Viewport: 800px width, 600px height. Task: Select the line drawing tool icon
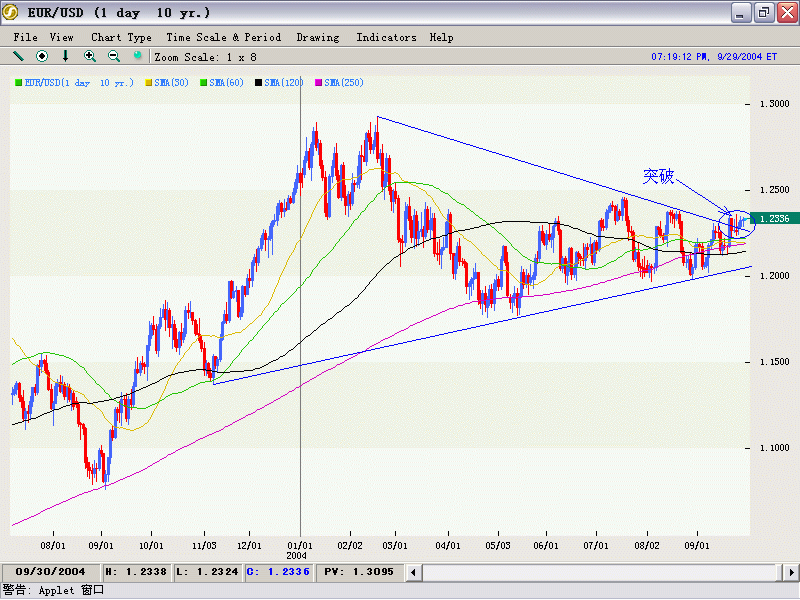[x=18, y=56]
